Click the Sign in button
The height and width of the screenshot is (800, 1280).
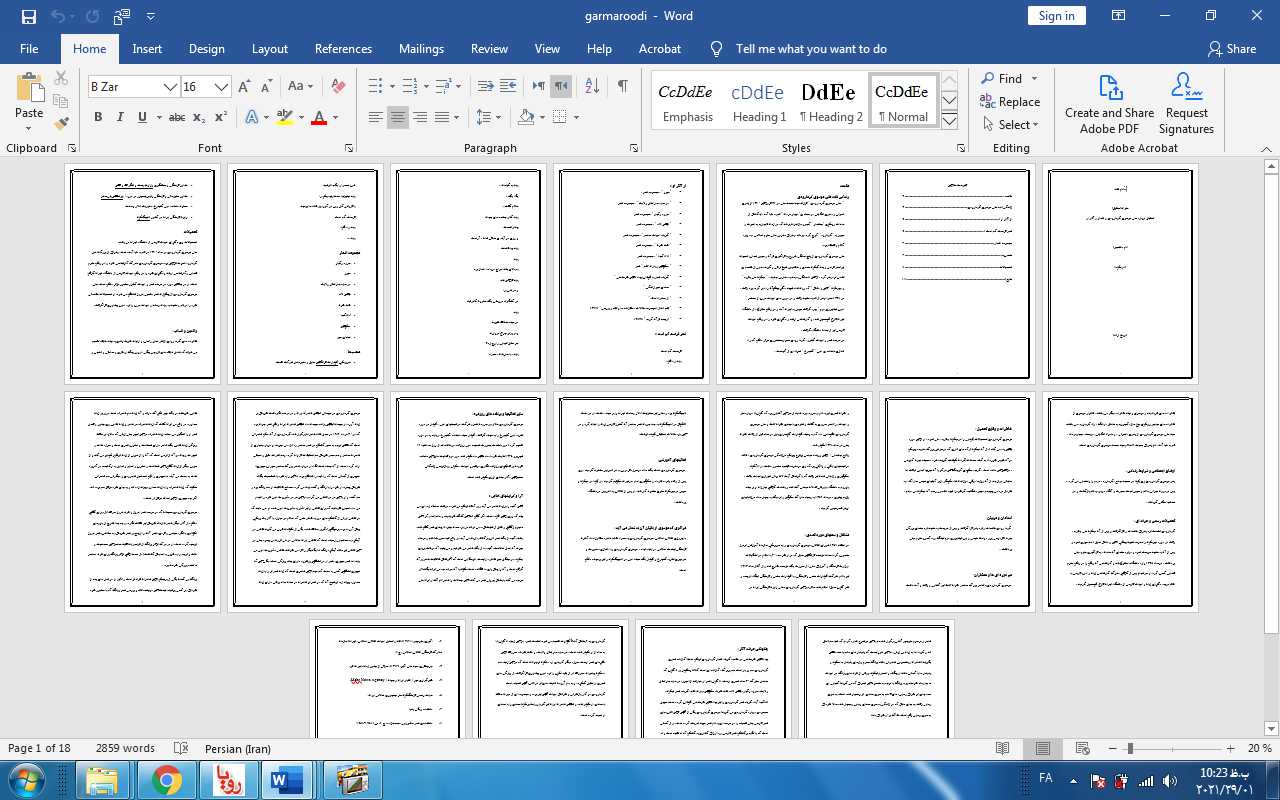click(1056, 16)
